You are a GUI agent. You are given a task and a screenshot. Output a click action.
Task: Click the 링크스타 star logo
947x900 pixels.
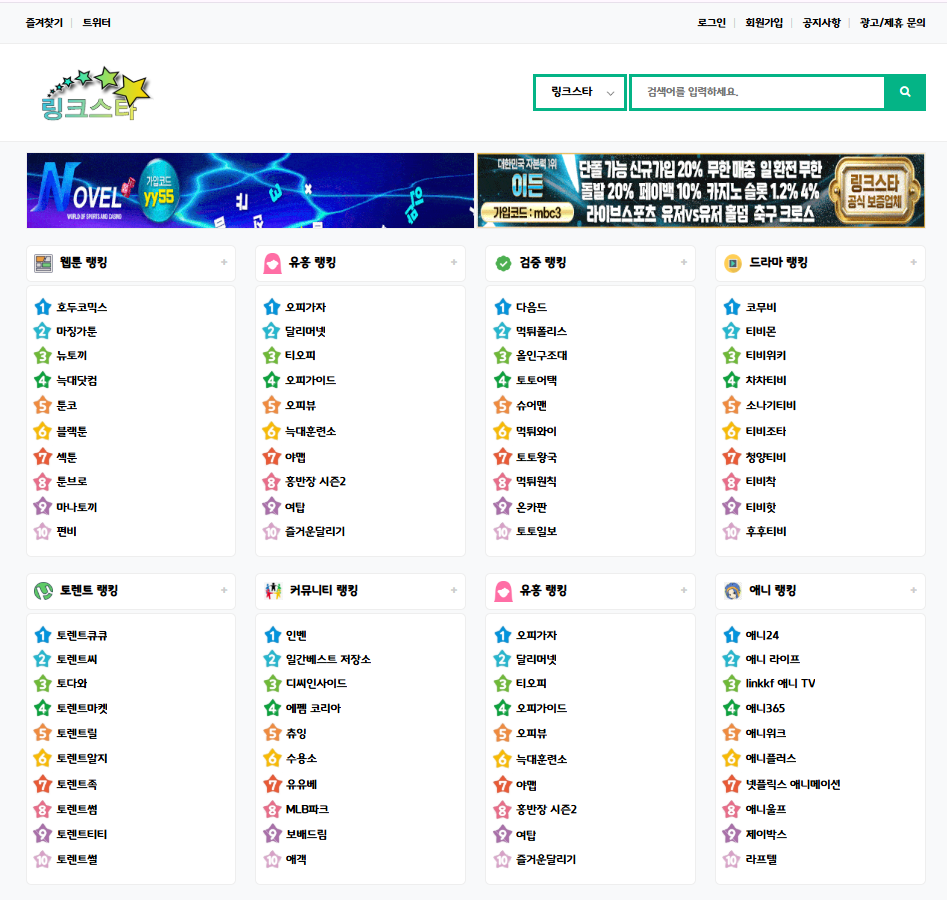click(x=95, y=95)
